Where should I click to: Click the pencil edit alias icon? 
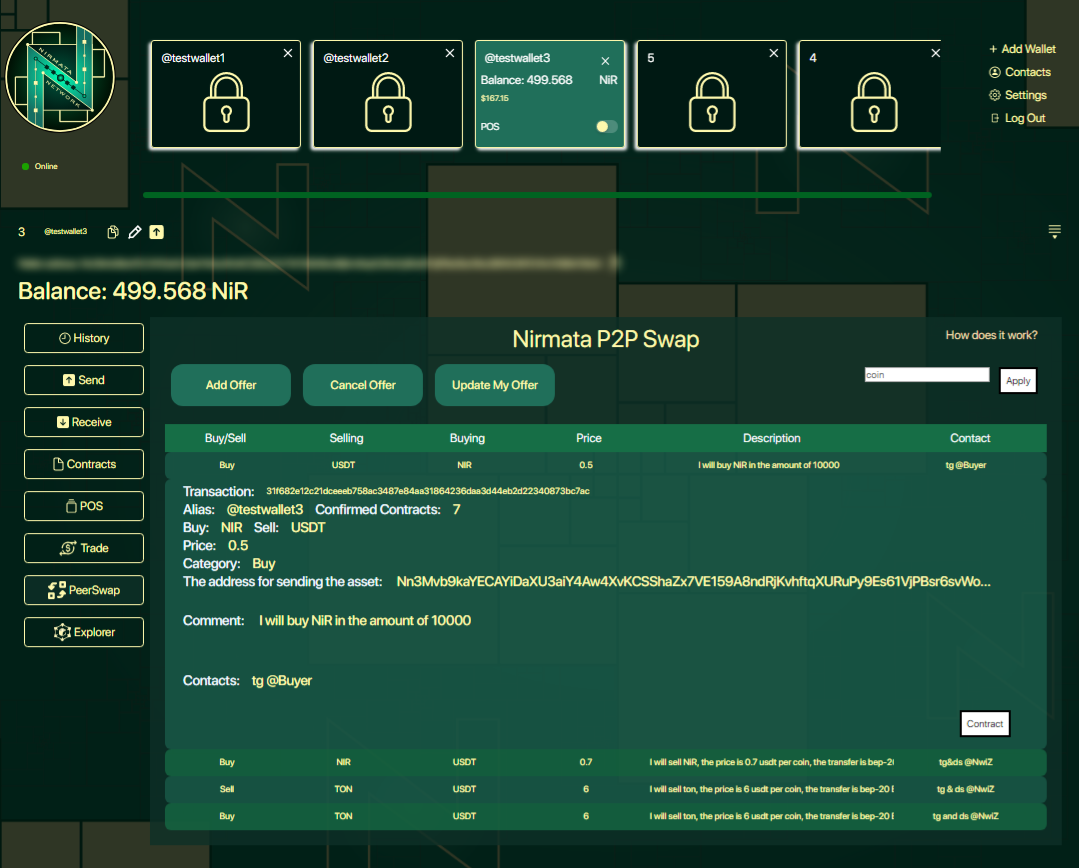(x=135, y=232)
